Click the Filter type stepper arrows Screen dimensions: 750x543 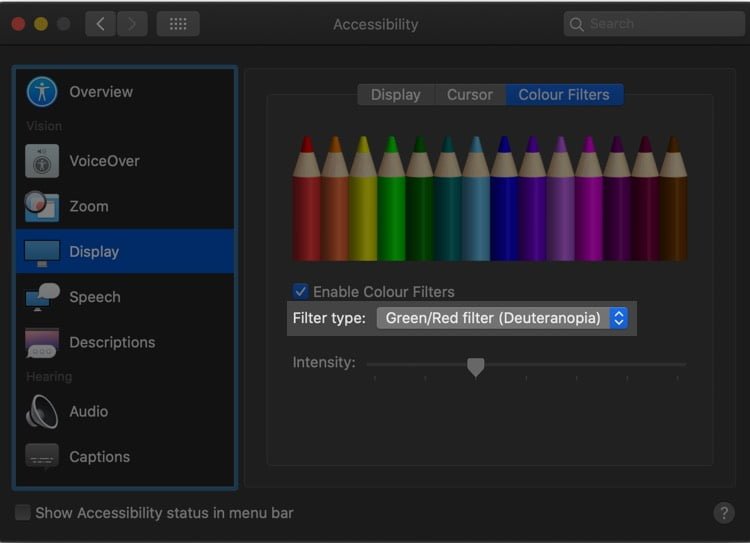pyautogui.click(x=618, y=318)
